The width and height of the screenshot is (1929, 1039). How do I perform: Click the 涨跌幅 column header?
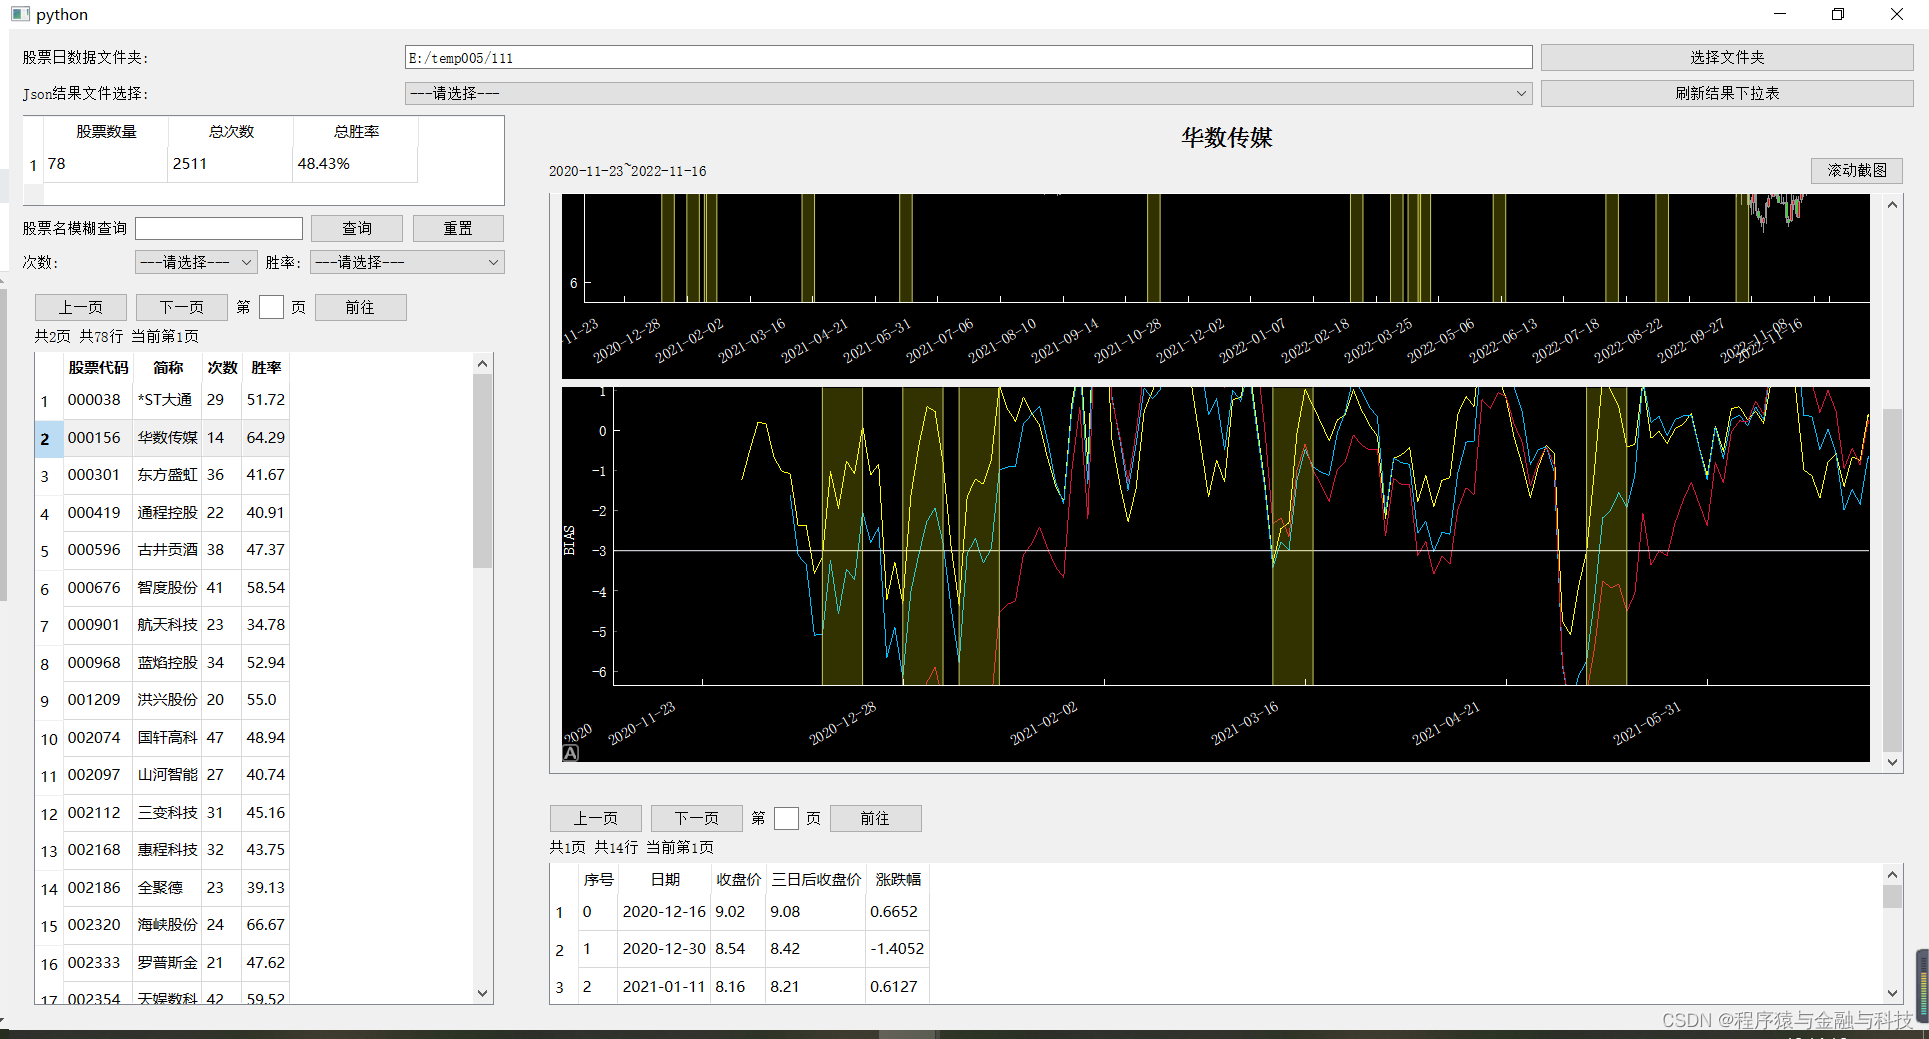coord(897,880)
